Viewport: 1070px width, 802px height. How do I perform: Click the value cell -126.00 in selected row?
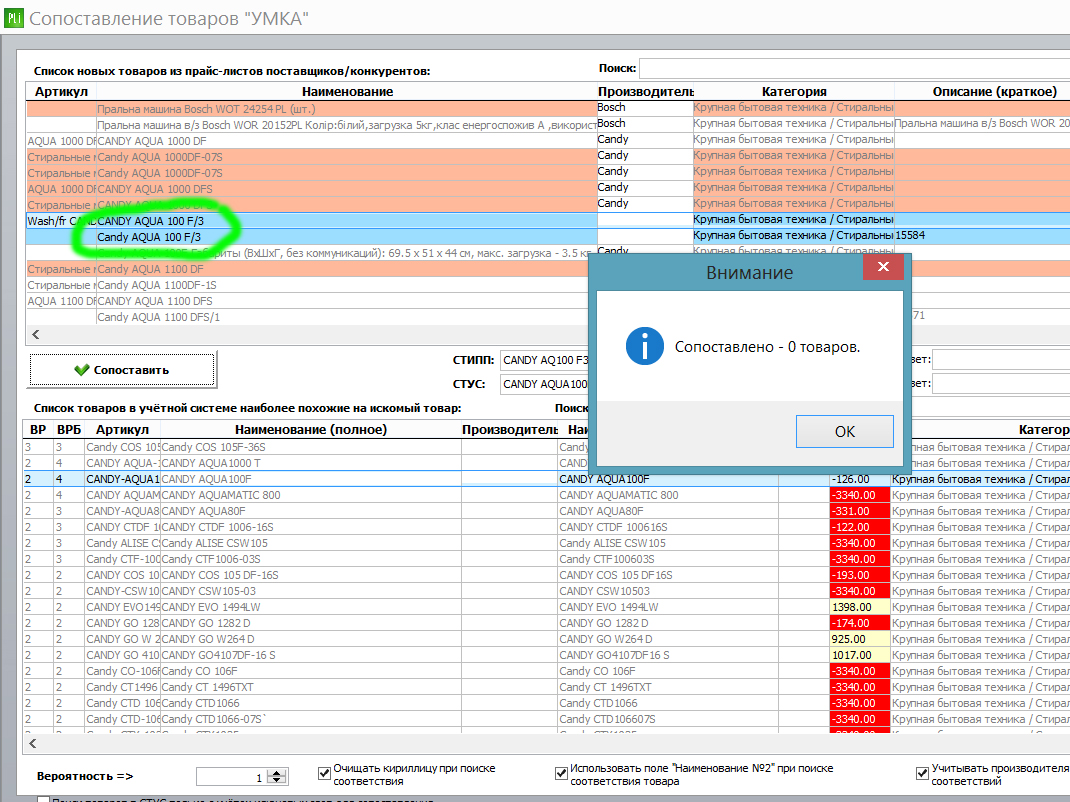click(860, 479)
